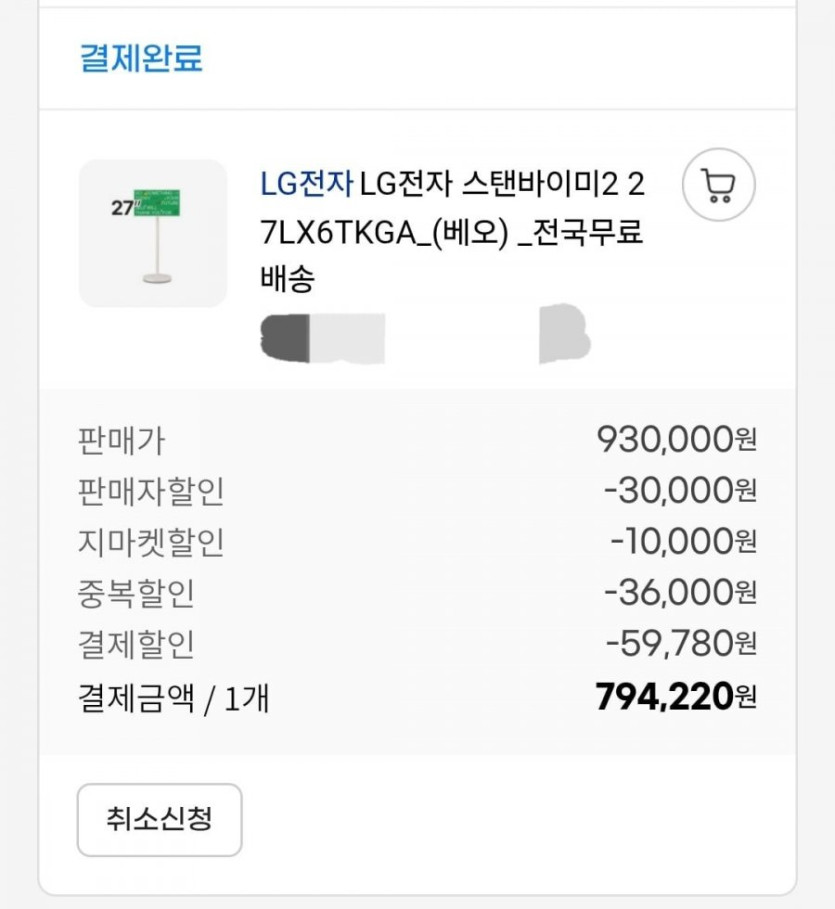Click the -30,000원 seller discount amount
This screenshot has width=835, height=909.
click(680, 490)
